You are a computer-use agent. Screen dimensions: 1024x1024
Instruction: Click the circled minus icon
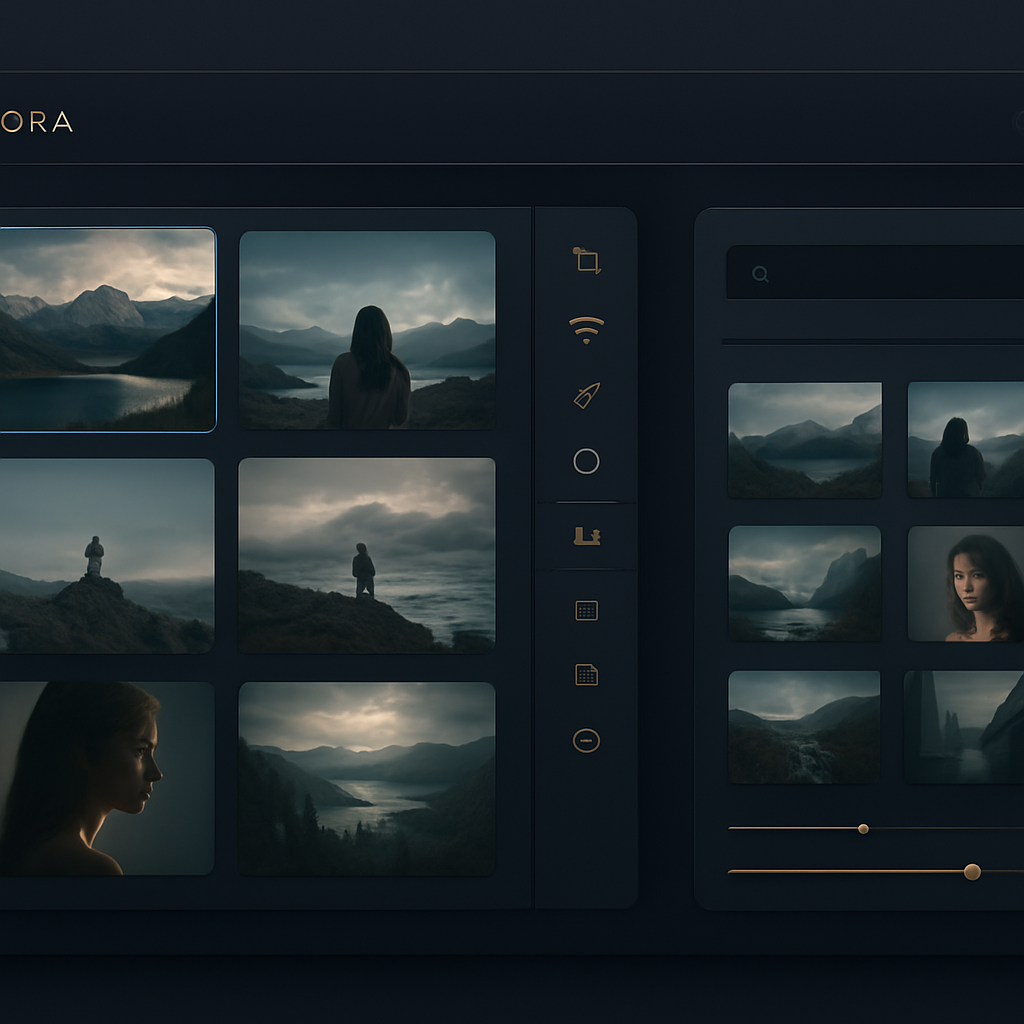(586, 741)
